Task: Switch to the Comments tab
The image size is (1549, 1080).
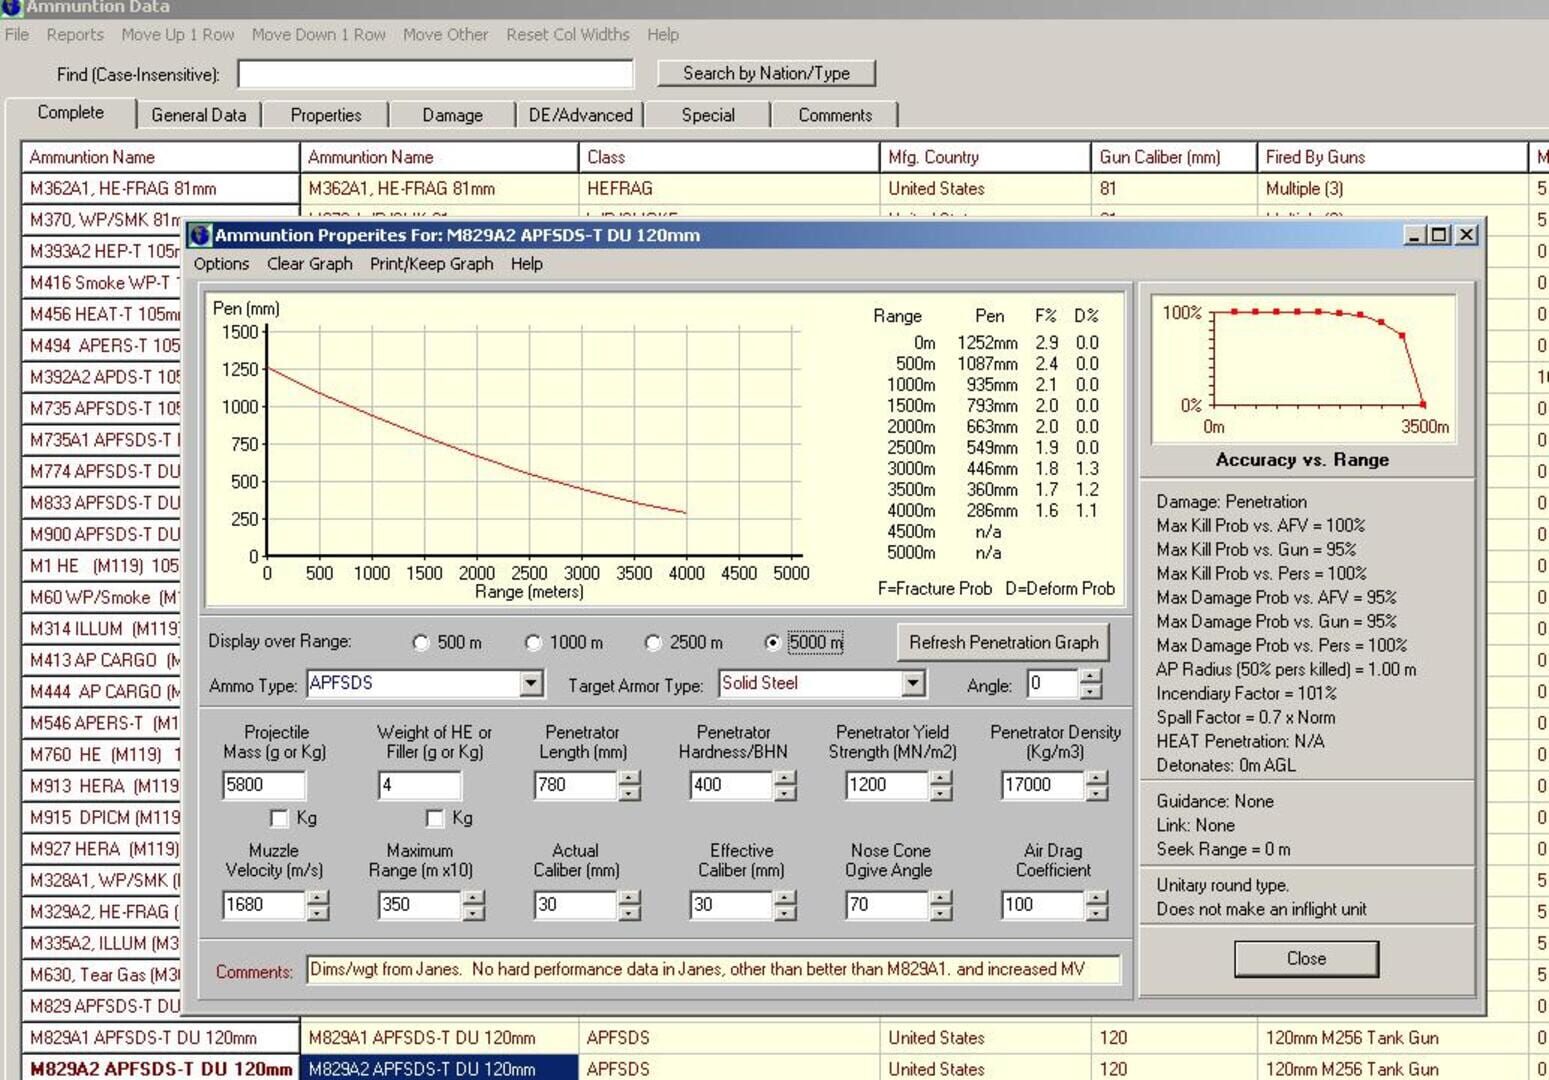Action: click(834, 114)
